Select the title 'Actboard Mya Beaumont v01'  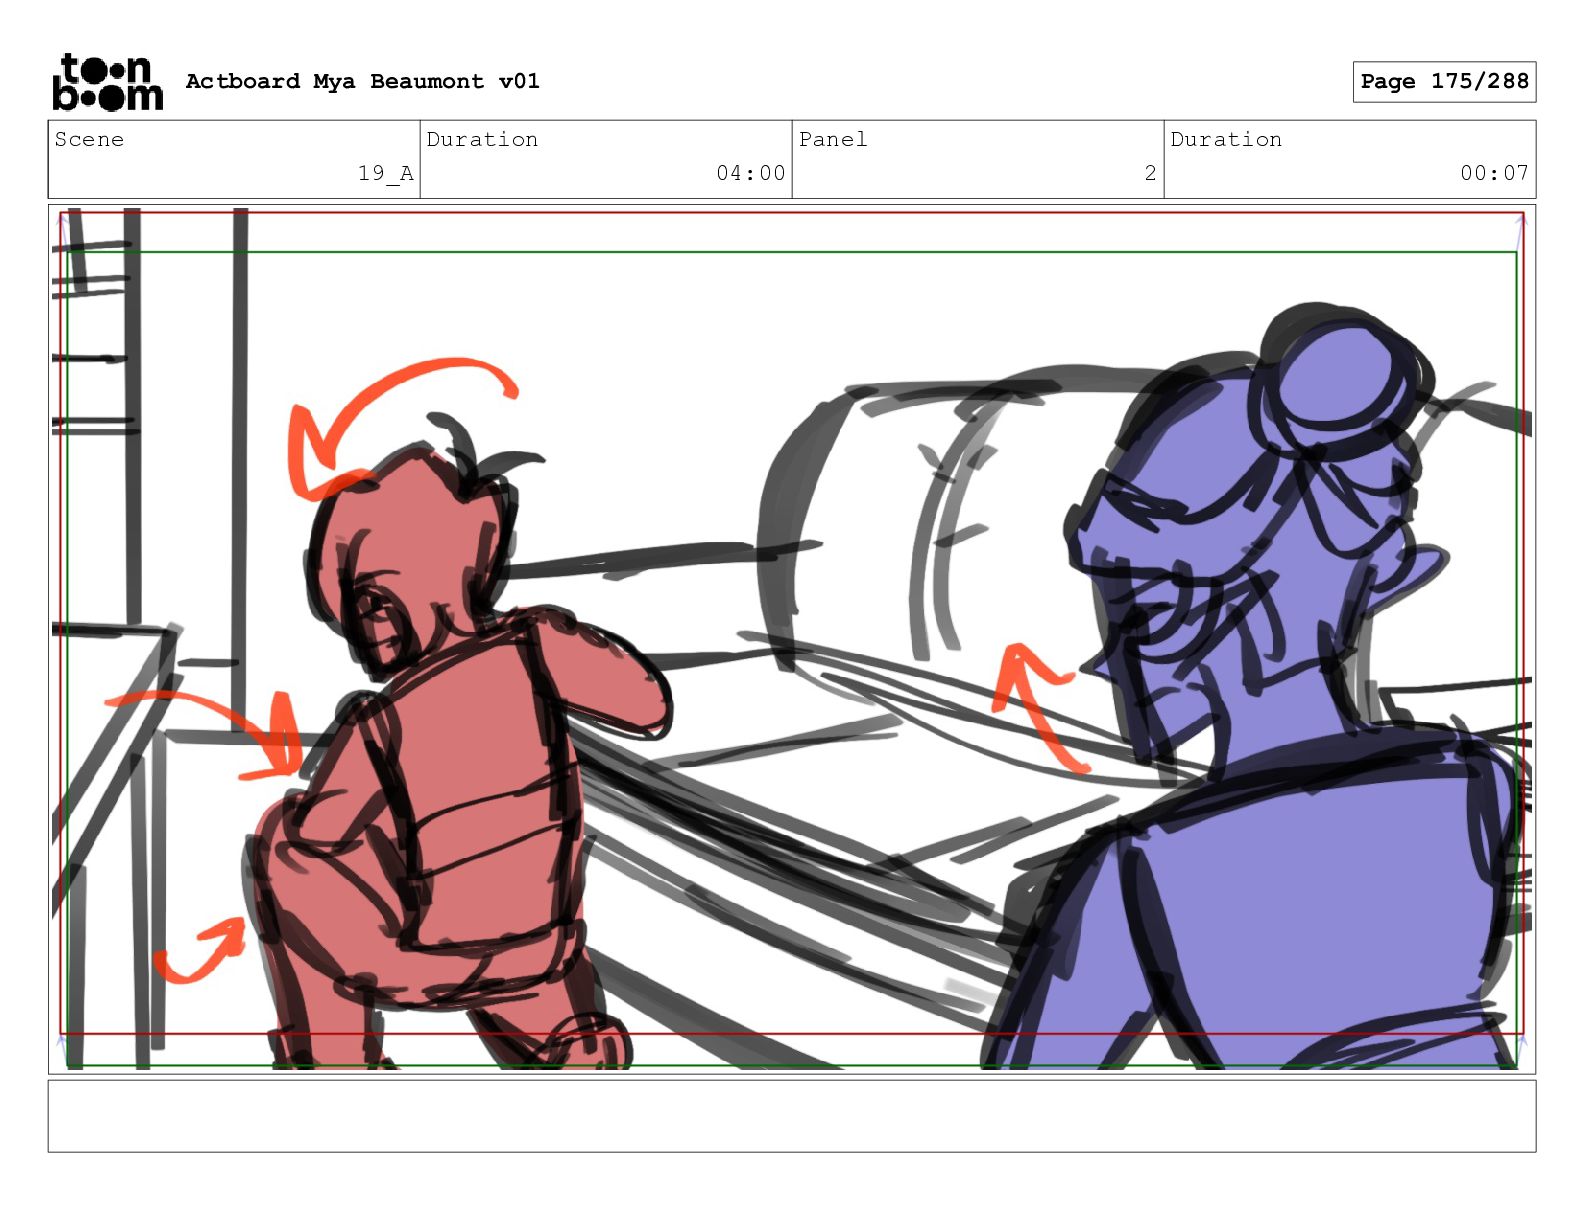[362, 81]
